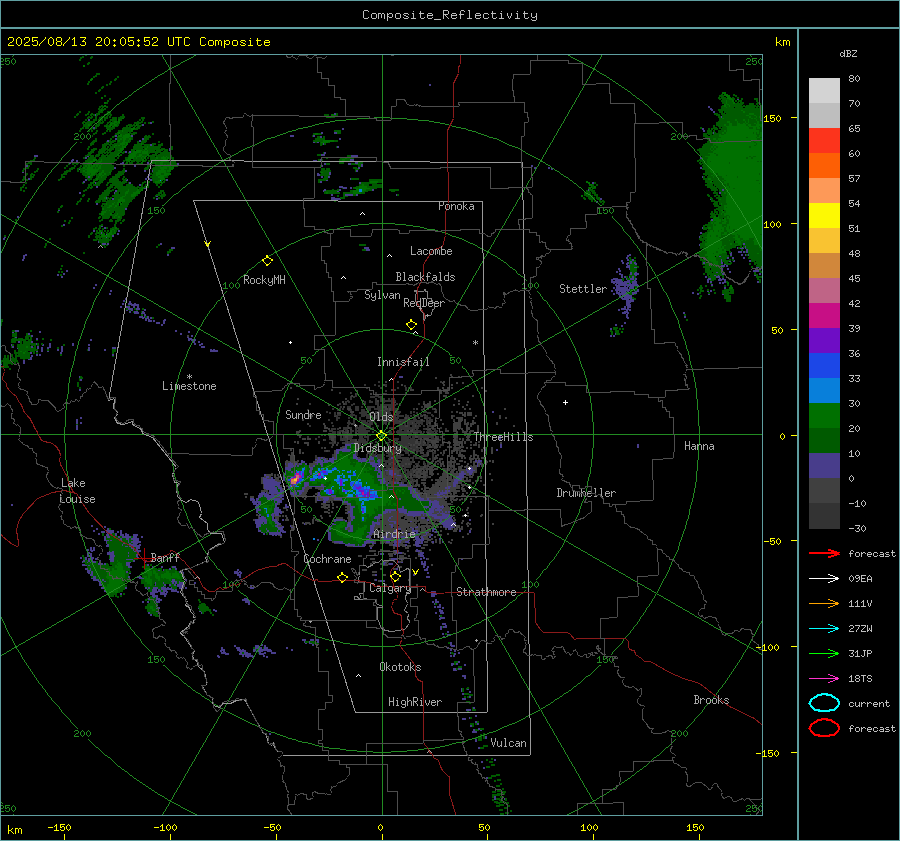Screen dimensions: 900x841
Task: Click the Strathmore city label
Action: 486,592
